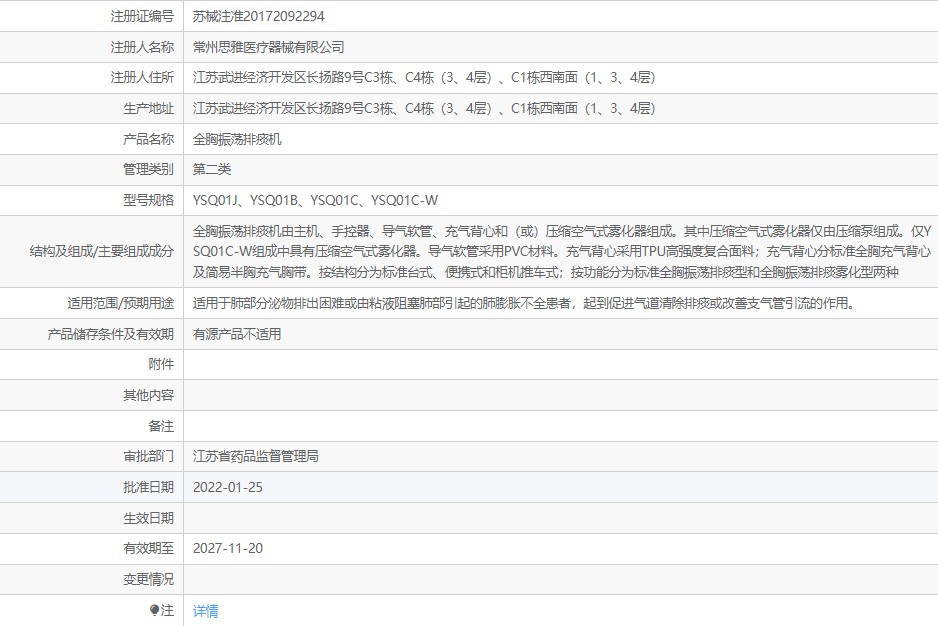Select the value 有源产品不适用
The image size is (938, 626).
click(x=237, y=334)
